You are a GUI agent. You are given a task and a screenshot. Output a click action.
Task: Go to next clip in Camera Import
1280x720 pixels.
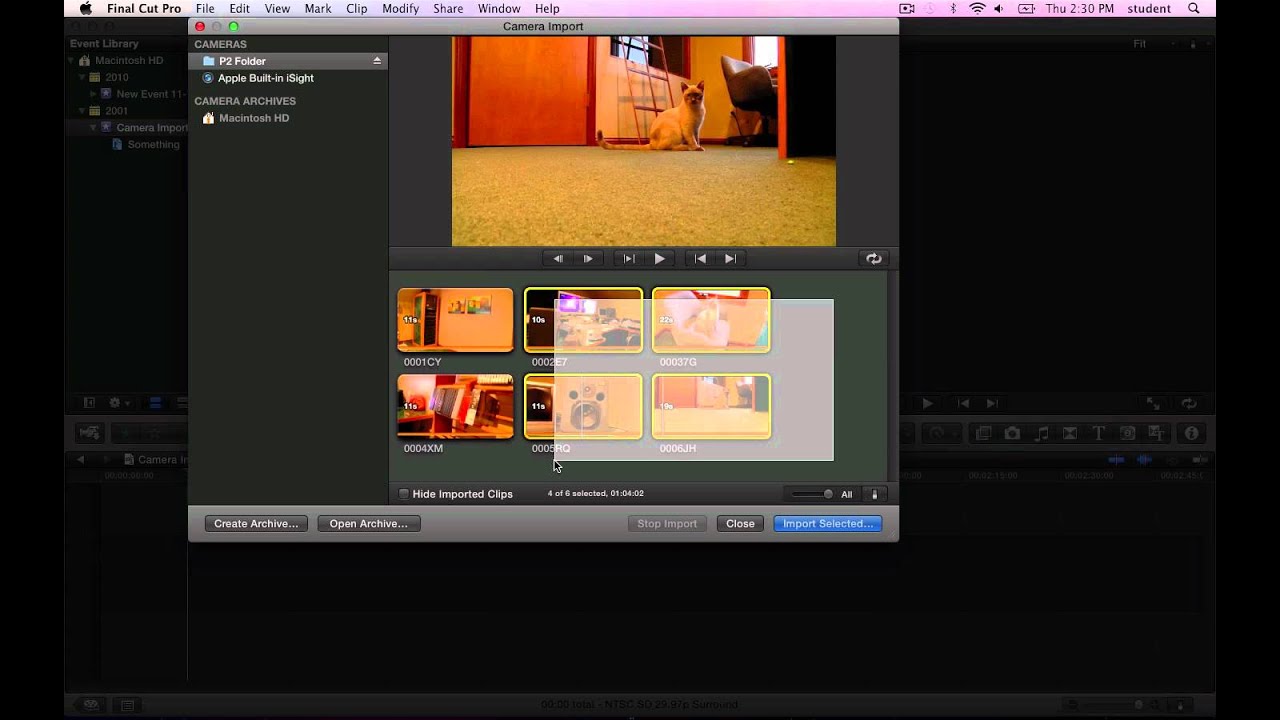tap(730, 258)
